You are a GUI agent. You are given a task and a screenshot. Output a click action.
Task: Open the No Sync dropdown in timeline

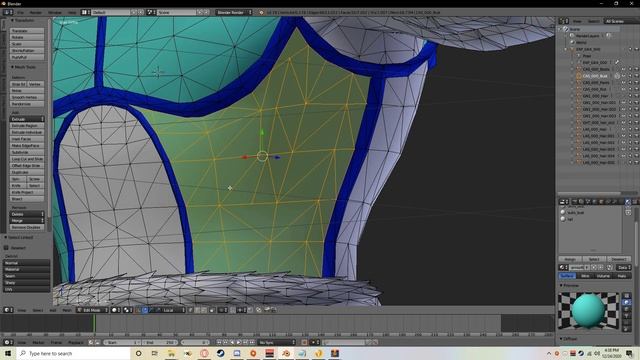[276, 342]
